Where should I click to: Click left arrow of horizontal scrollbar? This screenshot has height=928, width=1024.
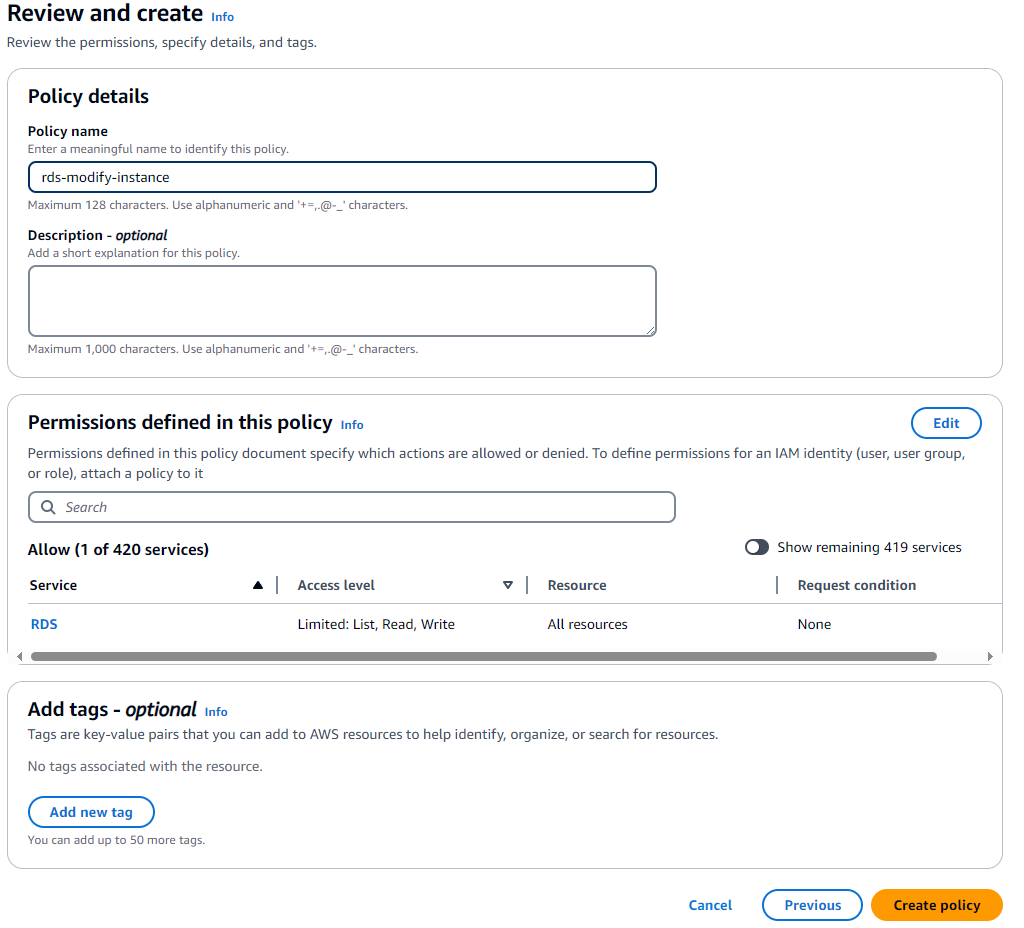[x=19, y=657]
